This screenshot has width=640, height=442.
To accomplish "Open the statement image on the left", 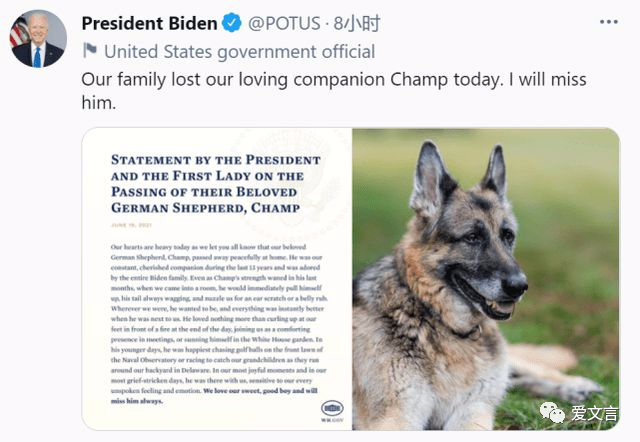I will (217, 279).
